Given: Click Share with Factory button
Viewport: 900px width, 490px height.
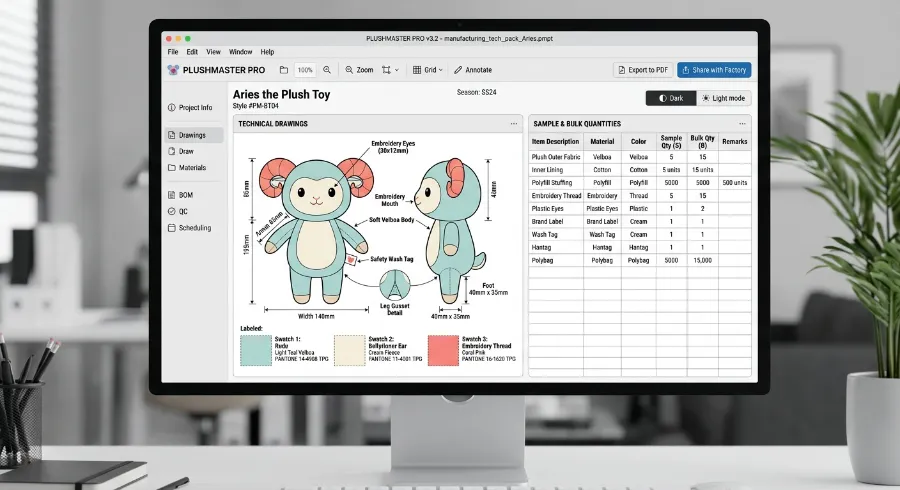Looking at the screenshot, I should [714, 70].
